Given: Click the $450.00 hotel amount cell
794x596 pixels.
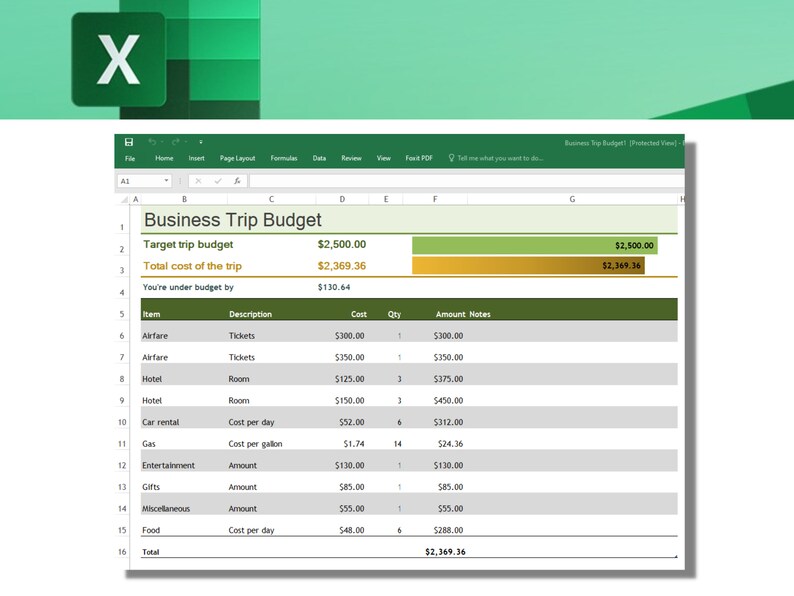Looking at the screenshot, I should 448,401.
